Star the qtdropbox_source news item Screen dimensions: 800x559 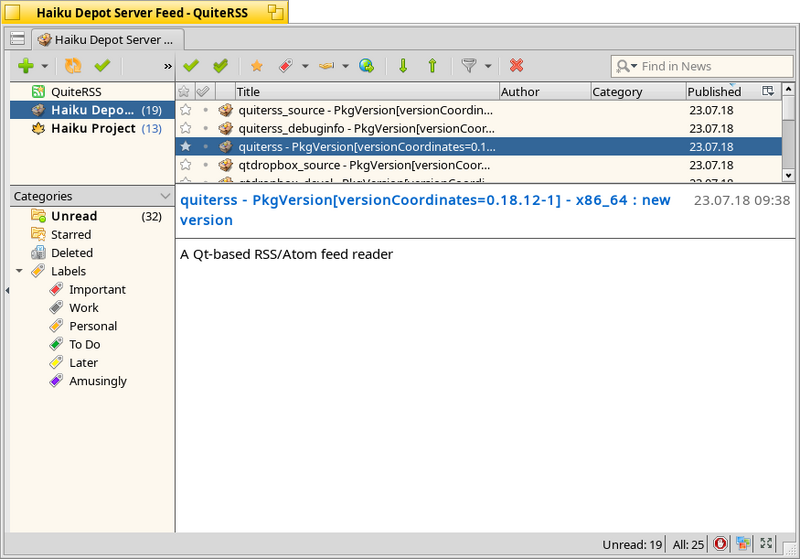point(186,165)
